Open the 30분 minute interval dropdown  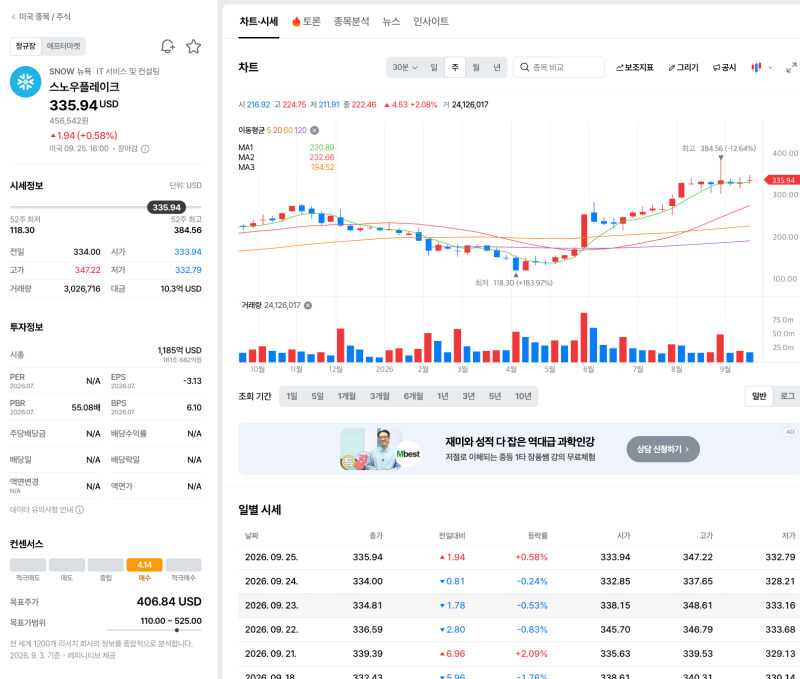click(x=405, y=67)
